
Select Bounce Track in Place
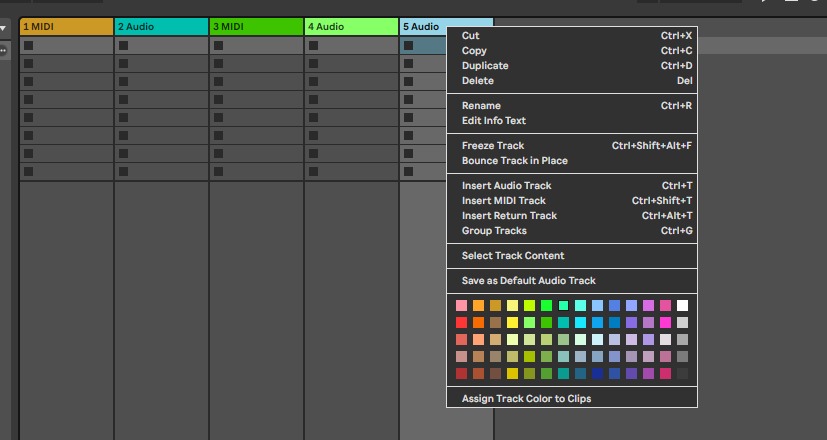point(572,161)
